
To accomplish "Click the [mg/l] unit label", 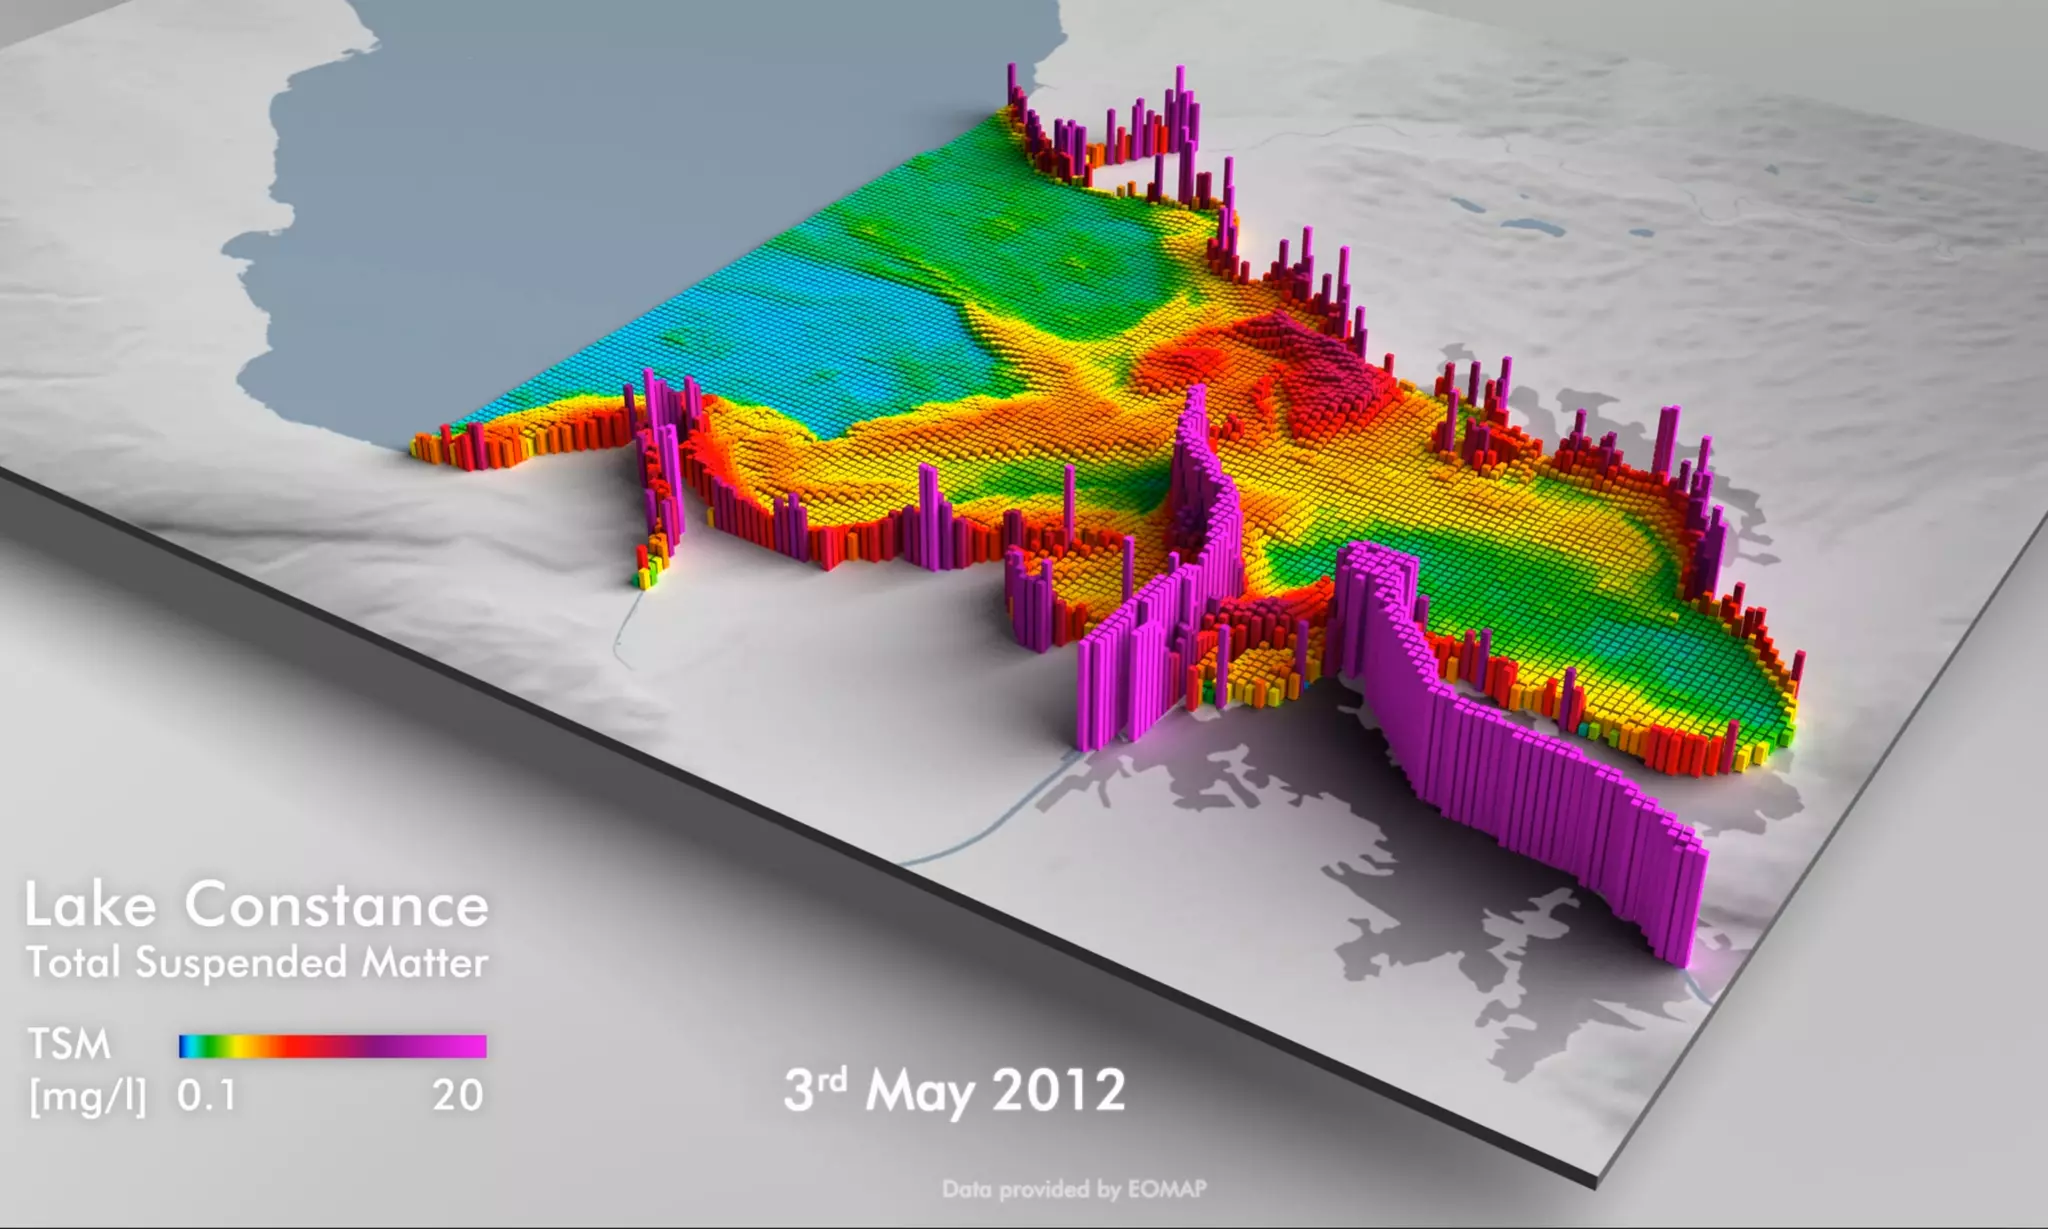I will tap(88, 1097).
